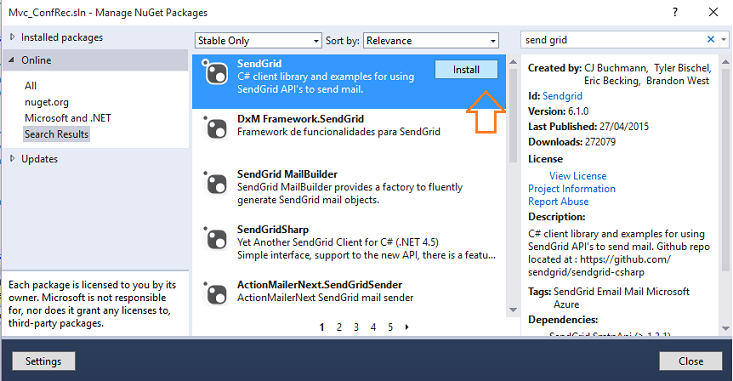Click the 'Framework de funcionalidades para SendGrid' description
Viewport: 733px width, 381px height.
click(x=338, y=131)
